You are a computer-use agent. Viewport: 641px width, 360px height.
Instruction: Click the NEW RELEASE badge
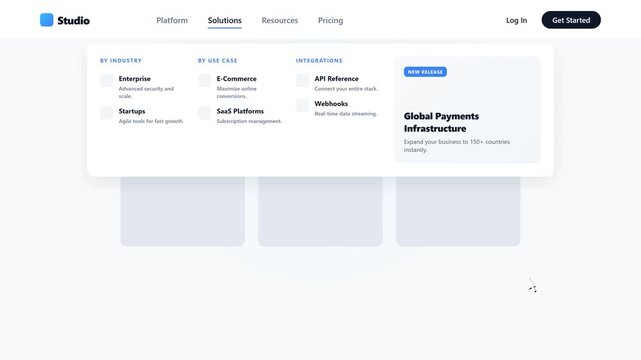pos(425,72)
